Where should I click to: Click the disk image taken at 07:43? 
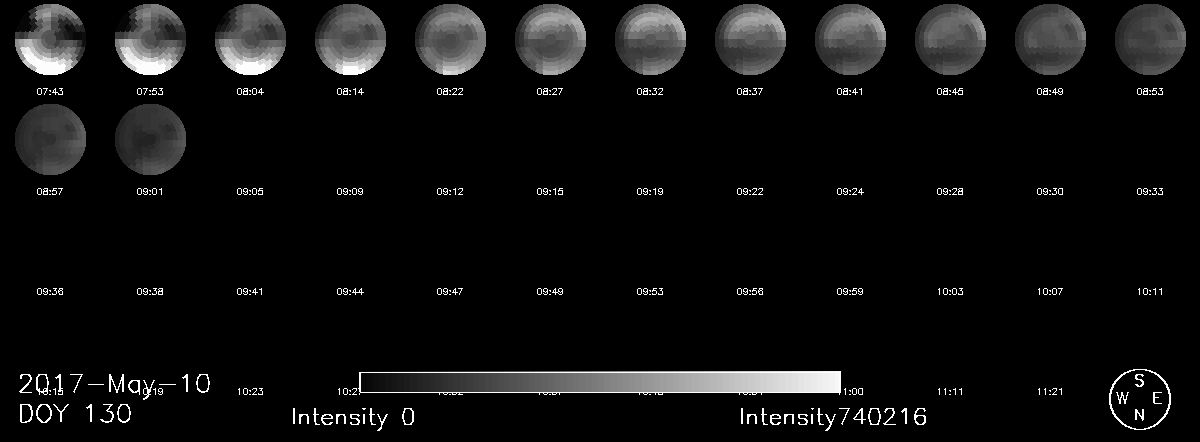click(x=50, y=39)
